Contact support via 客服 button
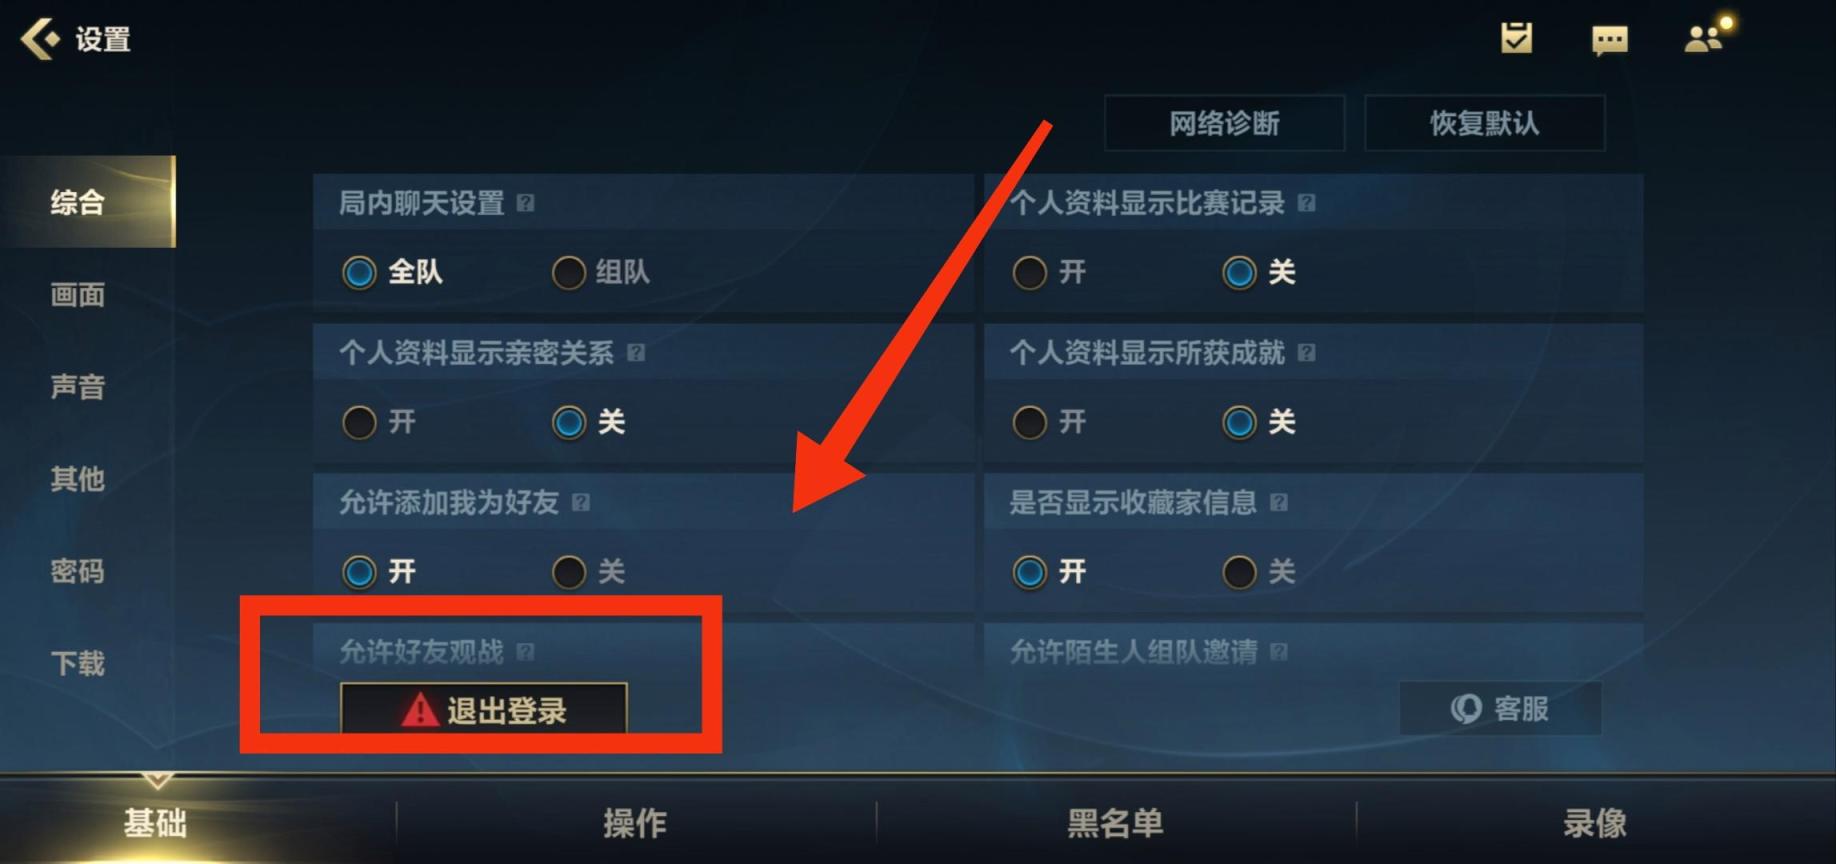1836x864 pixels. click(x=1499, y=709)
